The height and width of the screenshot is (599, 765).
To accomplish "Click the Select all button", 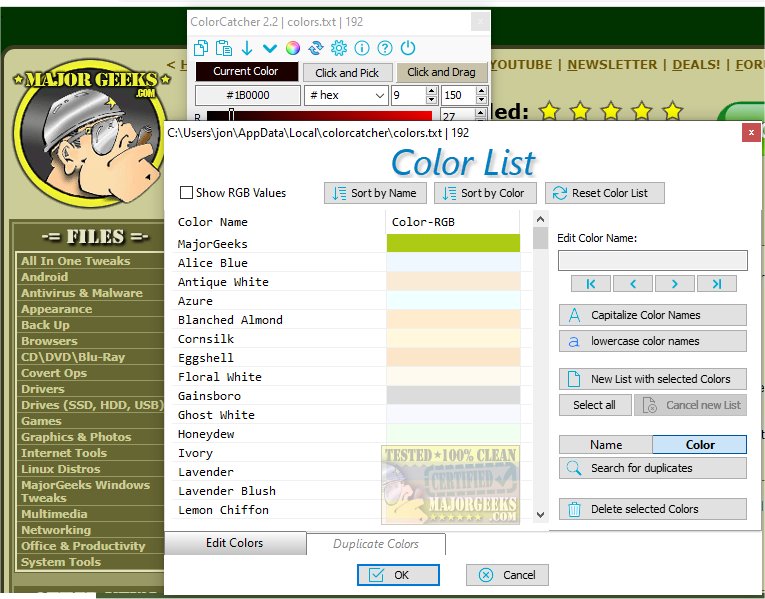I will click(595, 405).
